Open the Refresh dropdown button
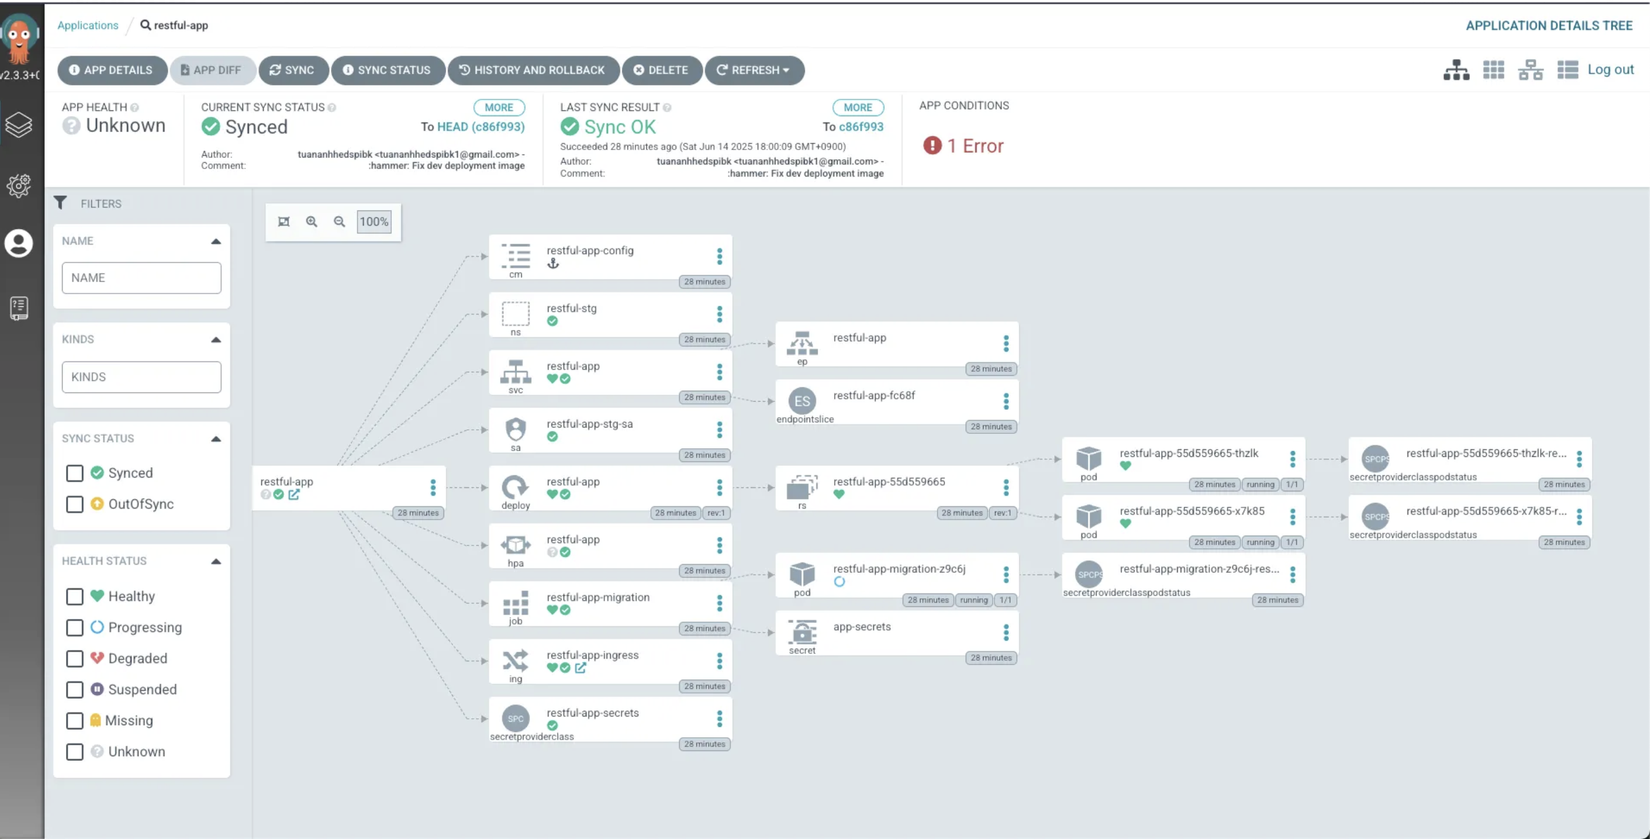The height and width of the screenshot is (839, 1650). point(754,70)
